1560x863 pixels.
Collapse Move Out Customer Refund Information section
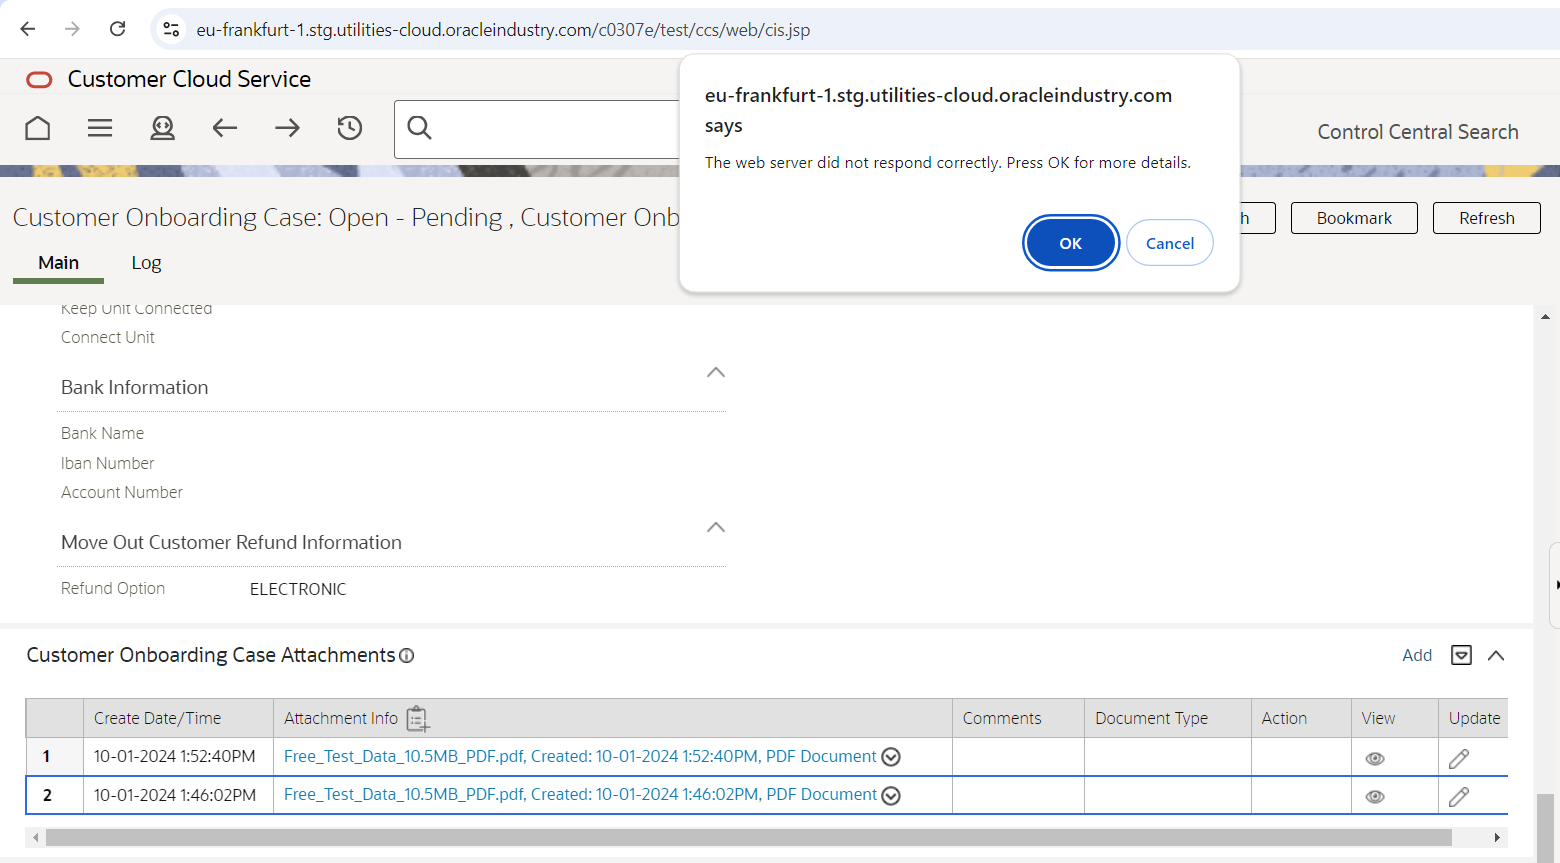716,528
